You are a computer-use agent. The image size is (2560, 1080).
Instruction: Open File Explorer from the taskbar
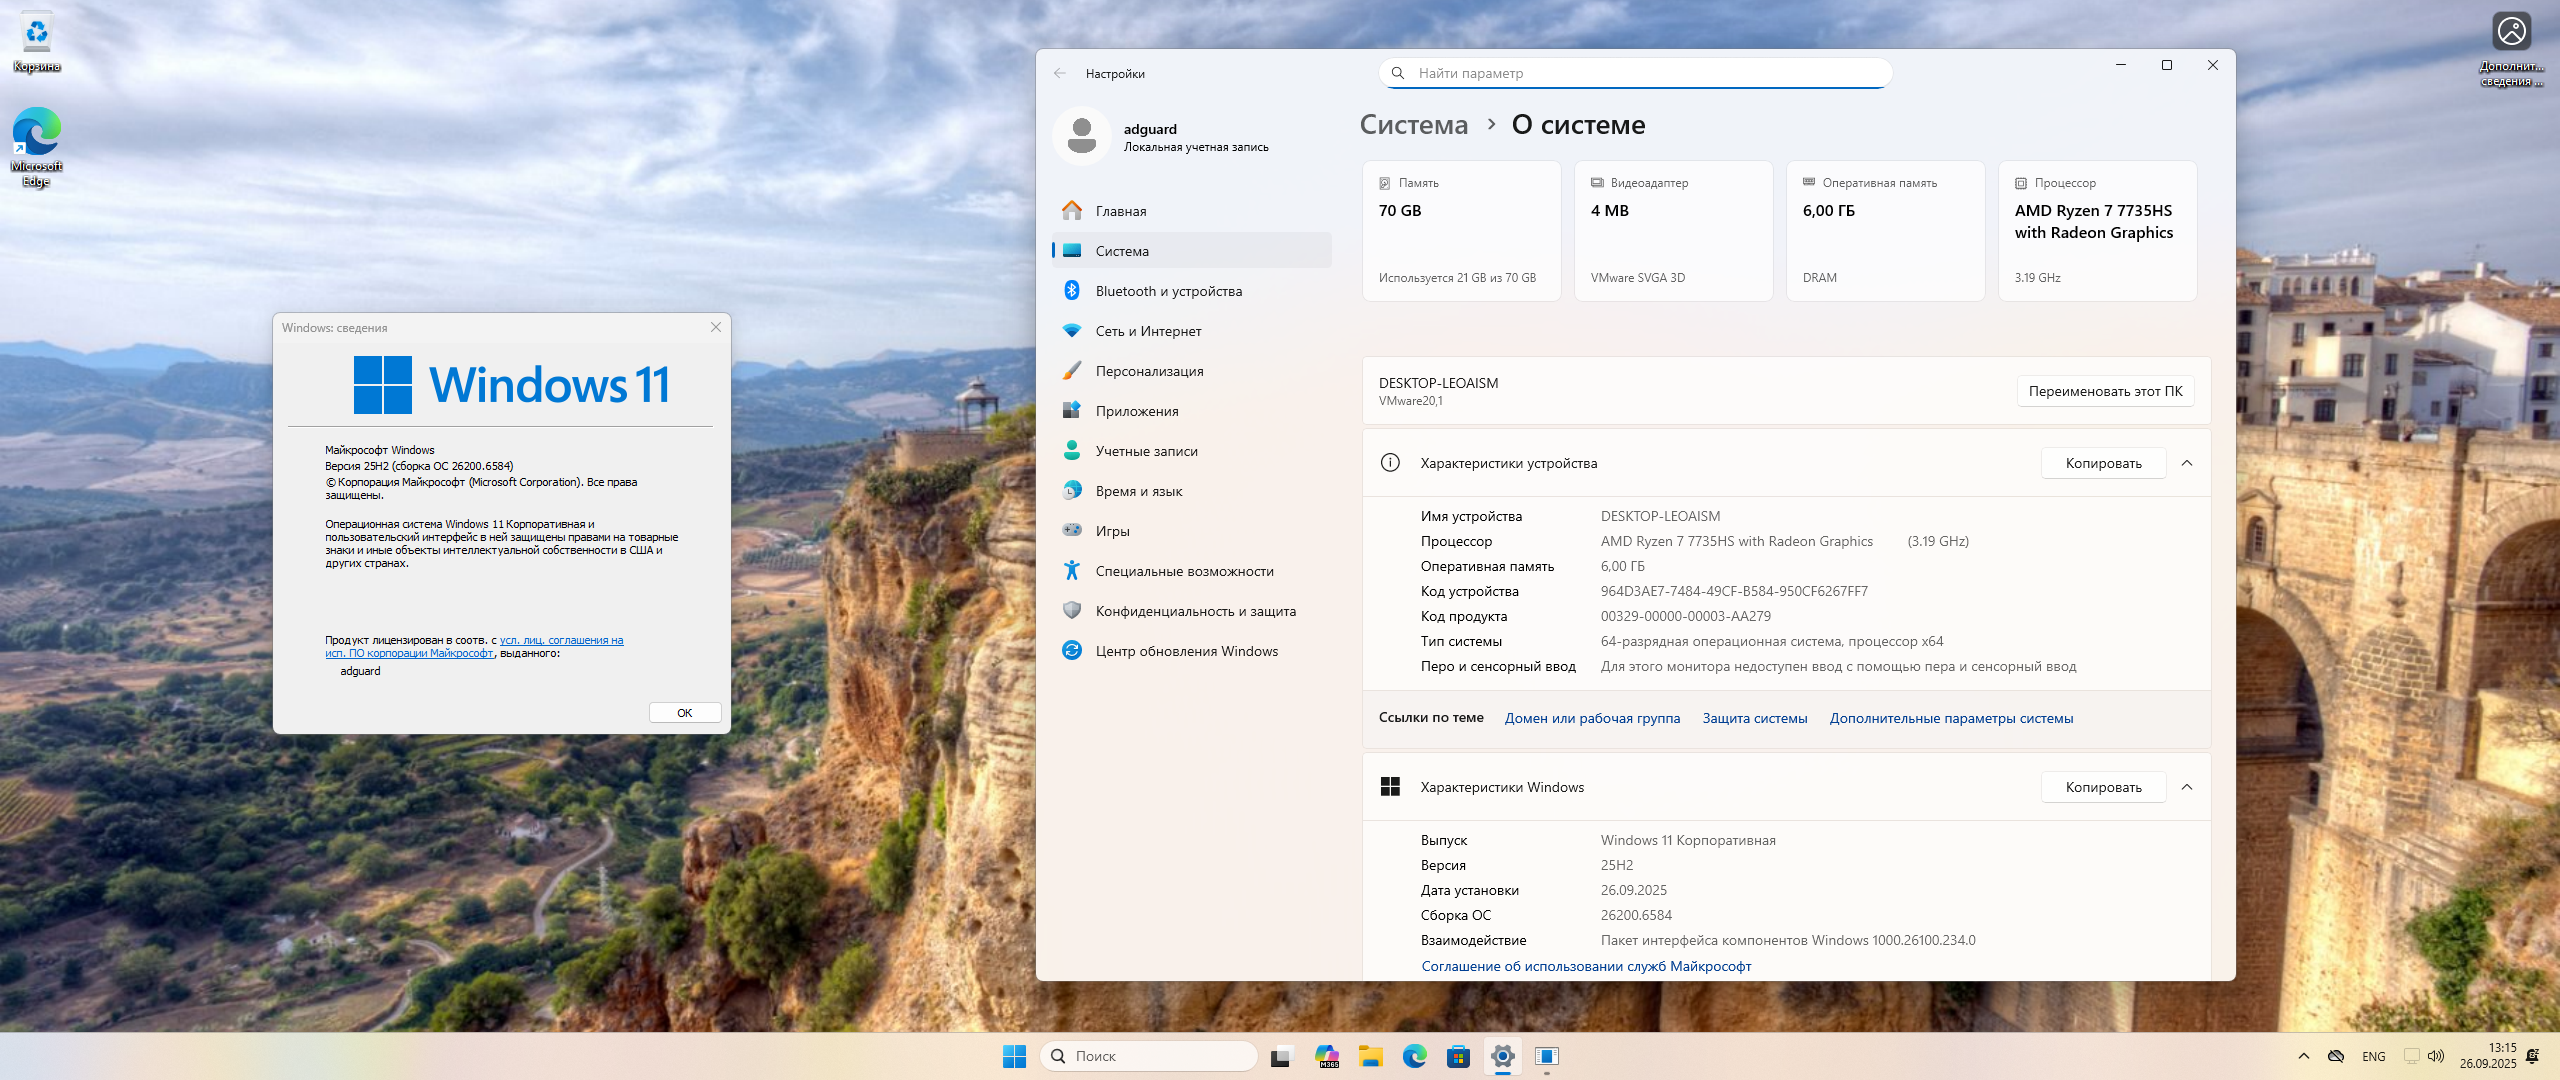pos(1370,1056)
